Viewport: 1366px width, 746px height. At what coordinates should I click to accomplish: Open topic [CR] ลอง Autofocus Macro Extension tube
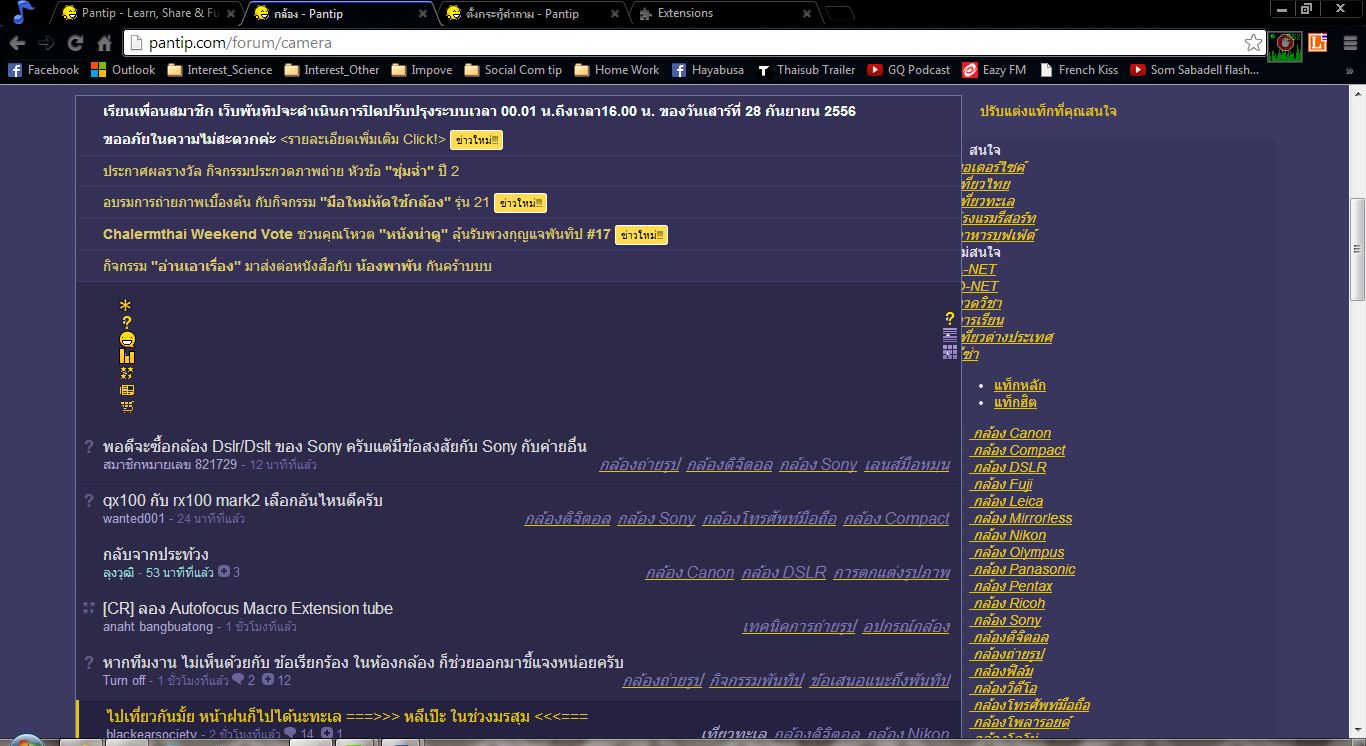(248, 608)
